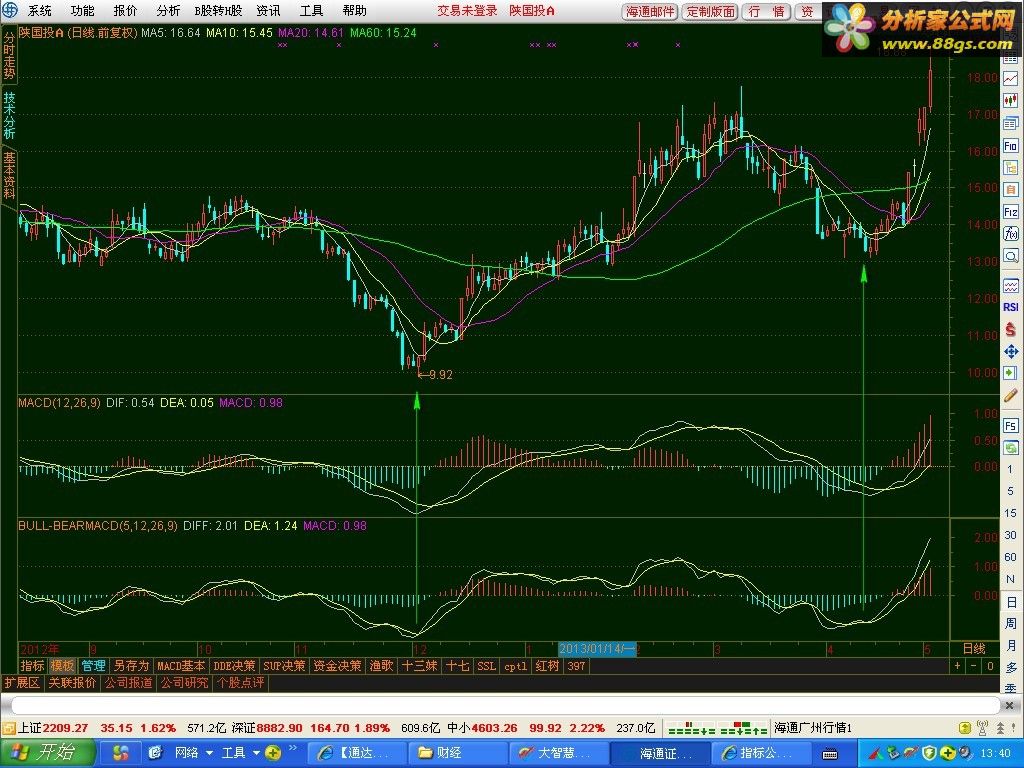This screenshot has height=768, width=1024.
Task: Open the 财经 folder taskbar item
Action: click(458, 754)
